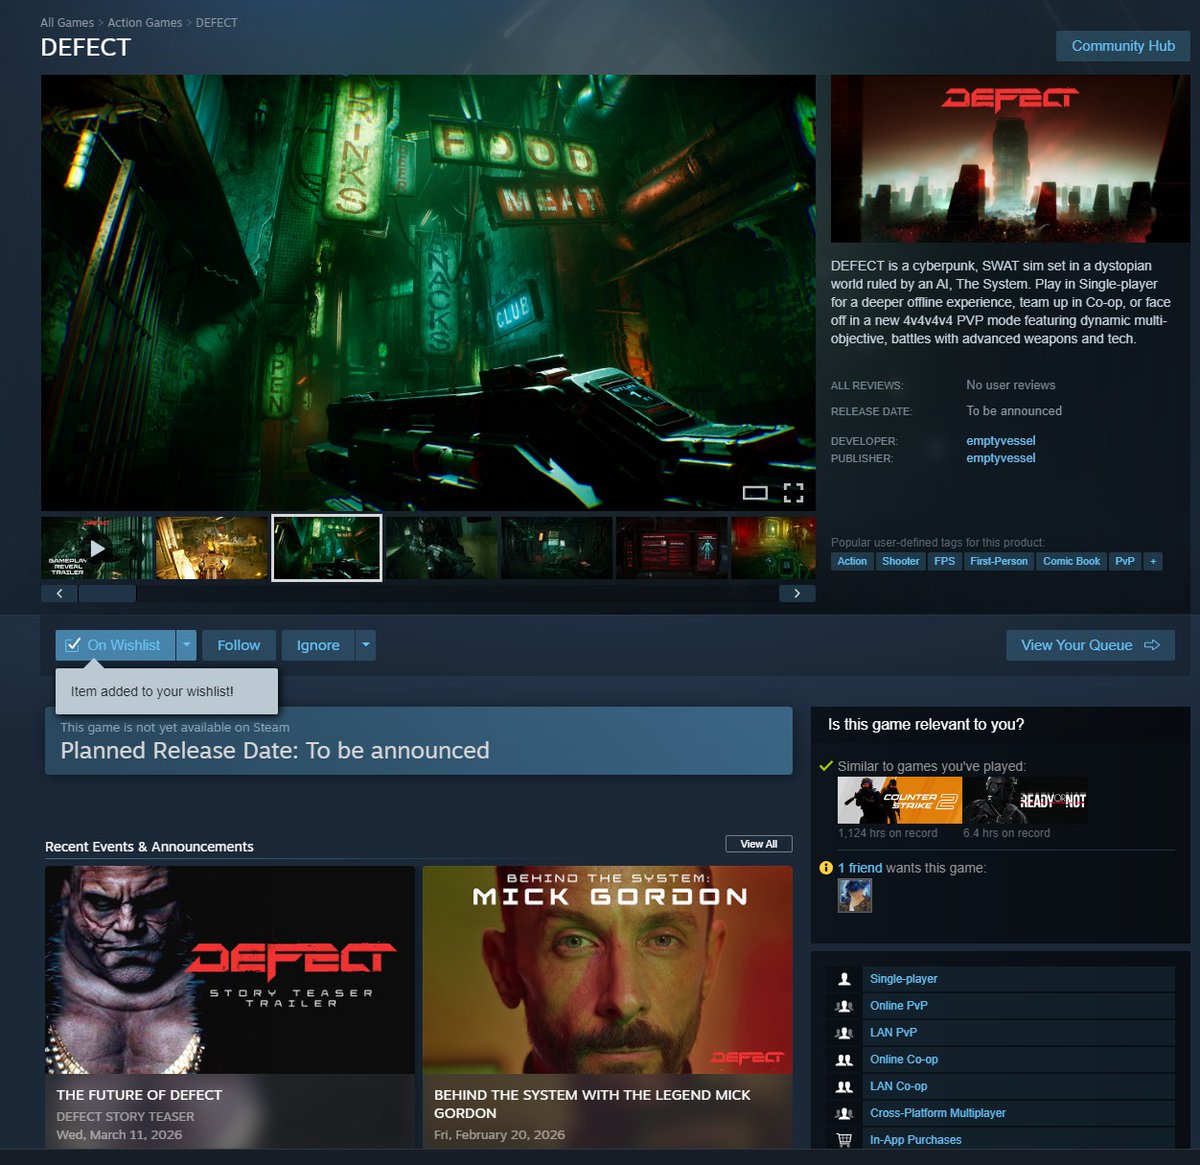1200x1165 pixels.
Task: Open the Community Hub
Action: pyautogui.click(x=1123, y=46)
